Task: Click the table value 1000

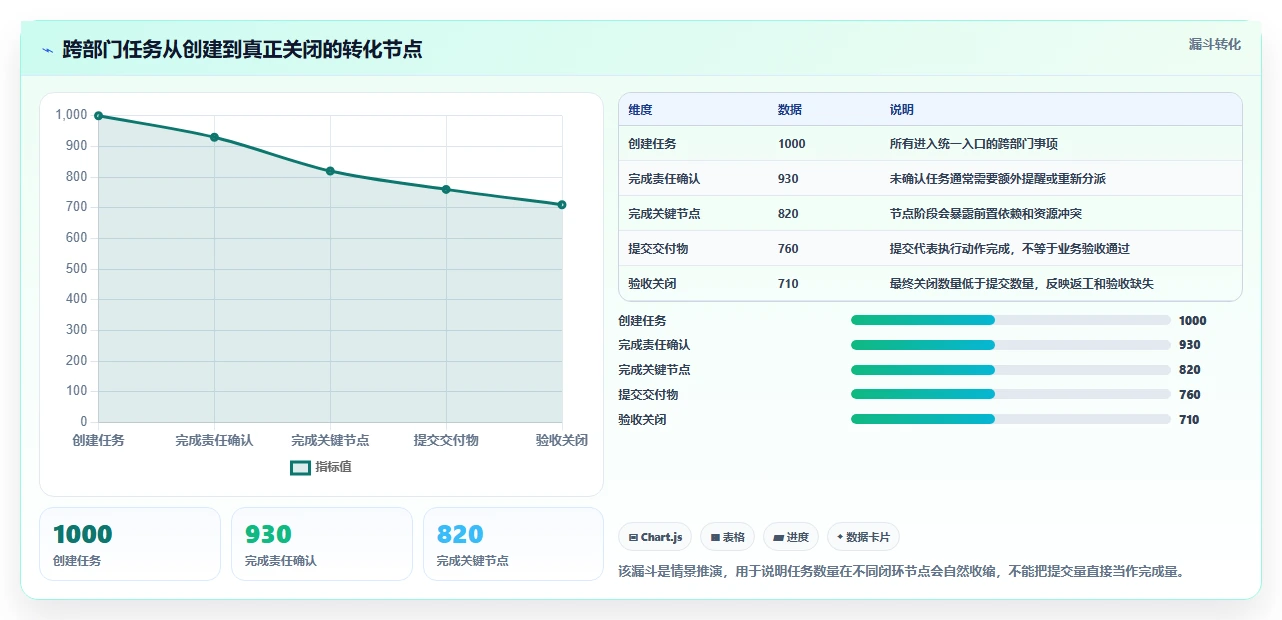Action: coord(791,144)
